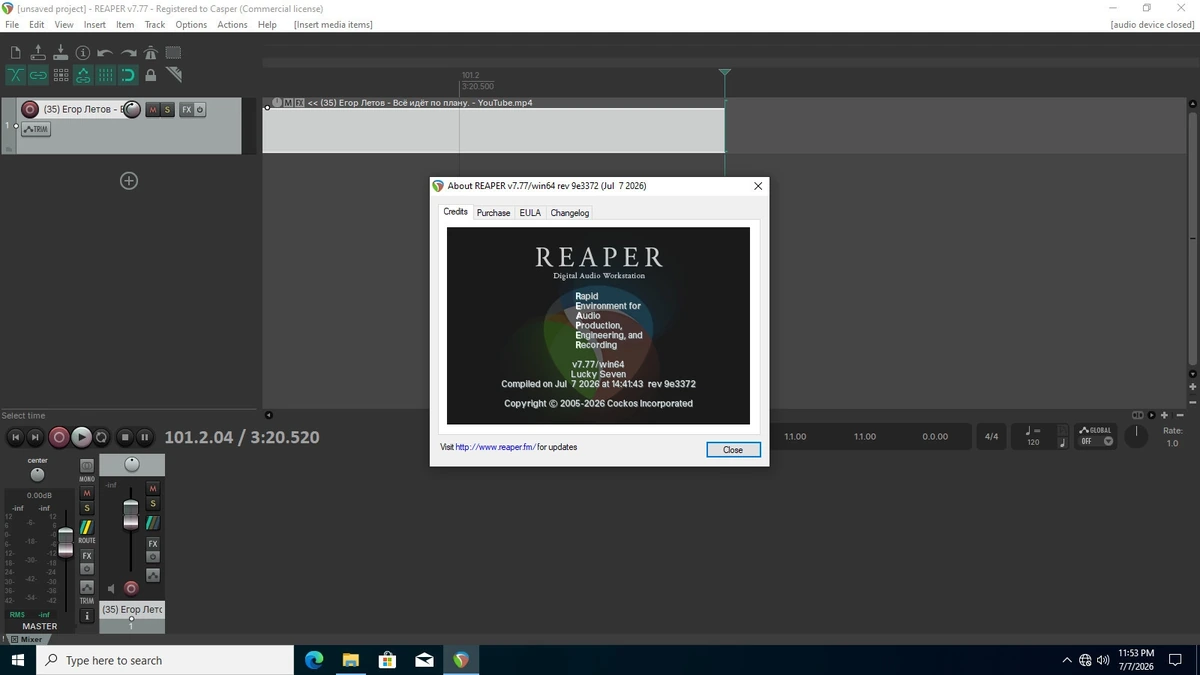Click the crossed-out triangle toolbar icon
1200x675 pixels.
(x=174, y=75)
